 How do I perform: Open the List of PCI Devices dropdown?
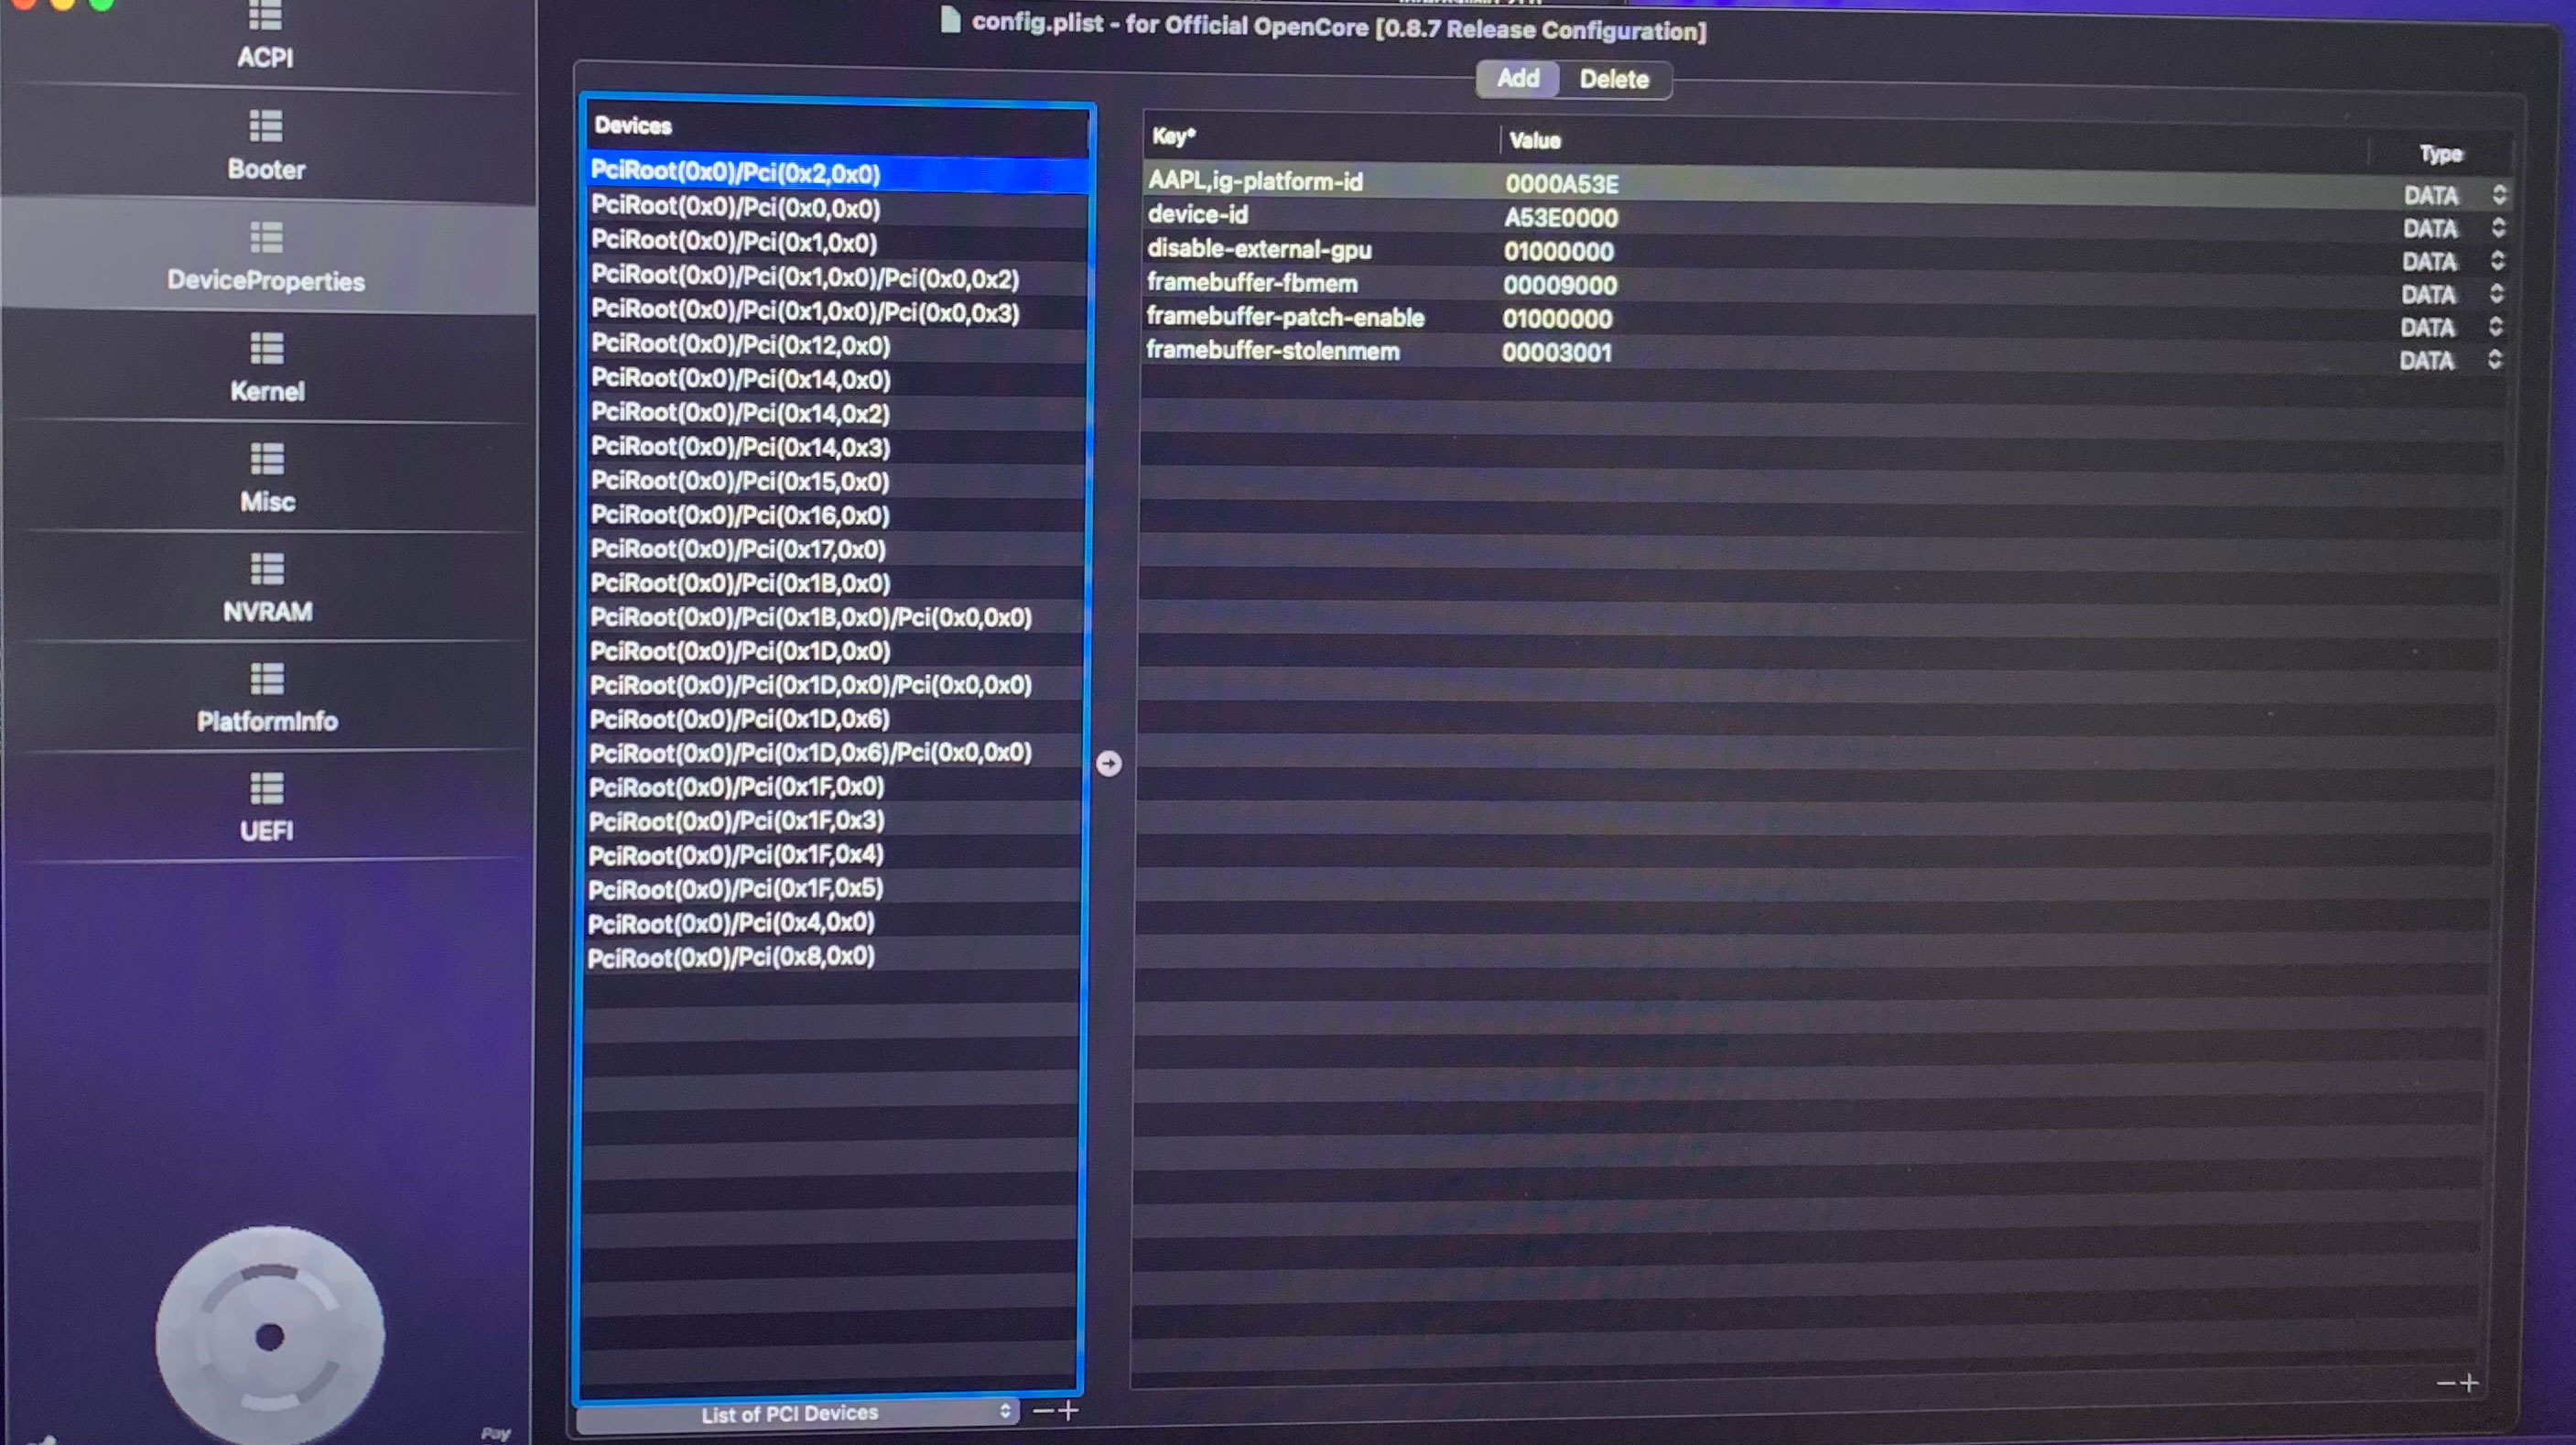click(797, 1412)
